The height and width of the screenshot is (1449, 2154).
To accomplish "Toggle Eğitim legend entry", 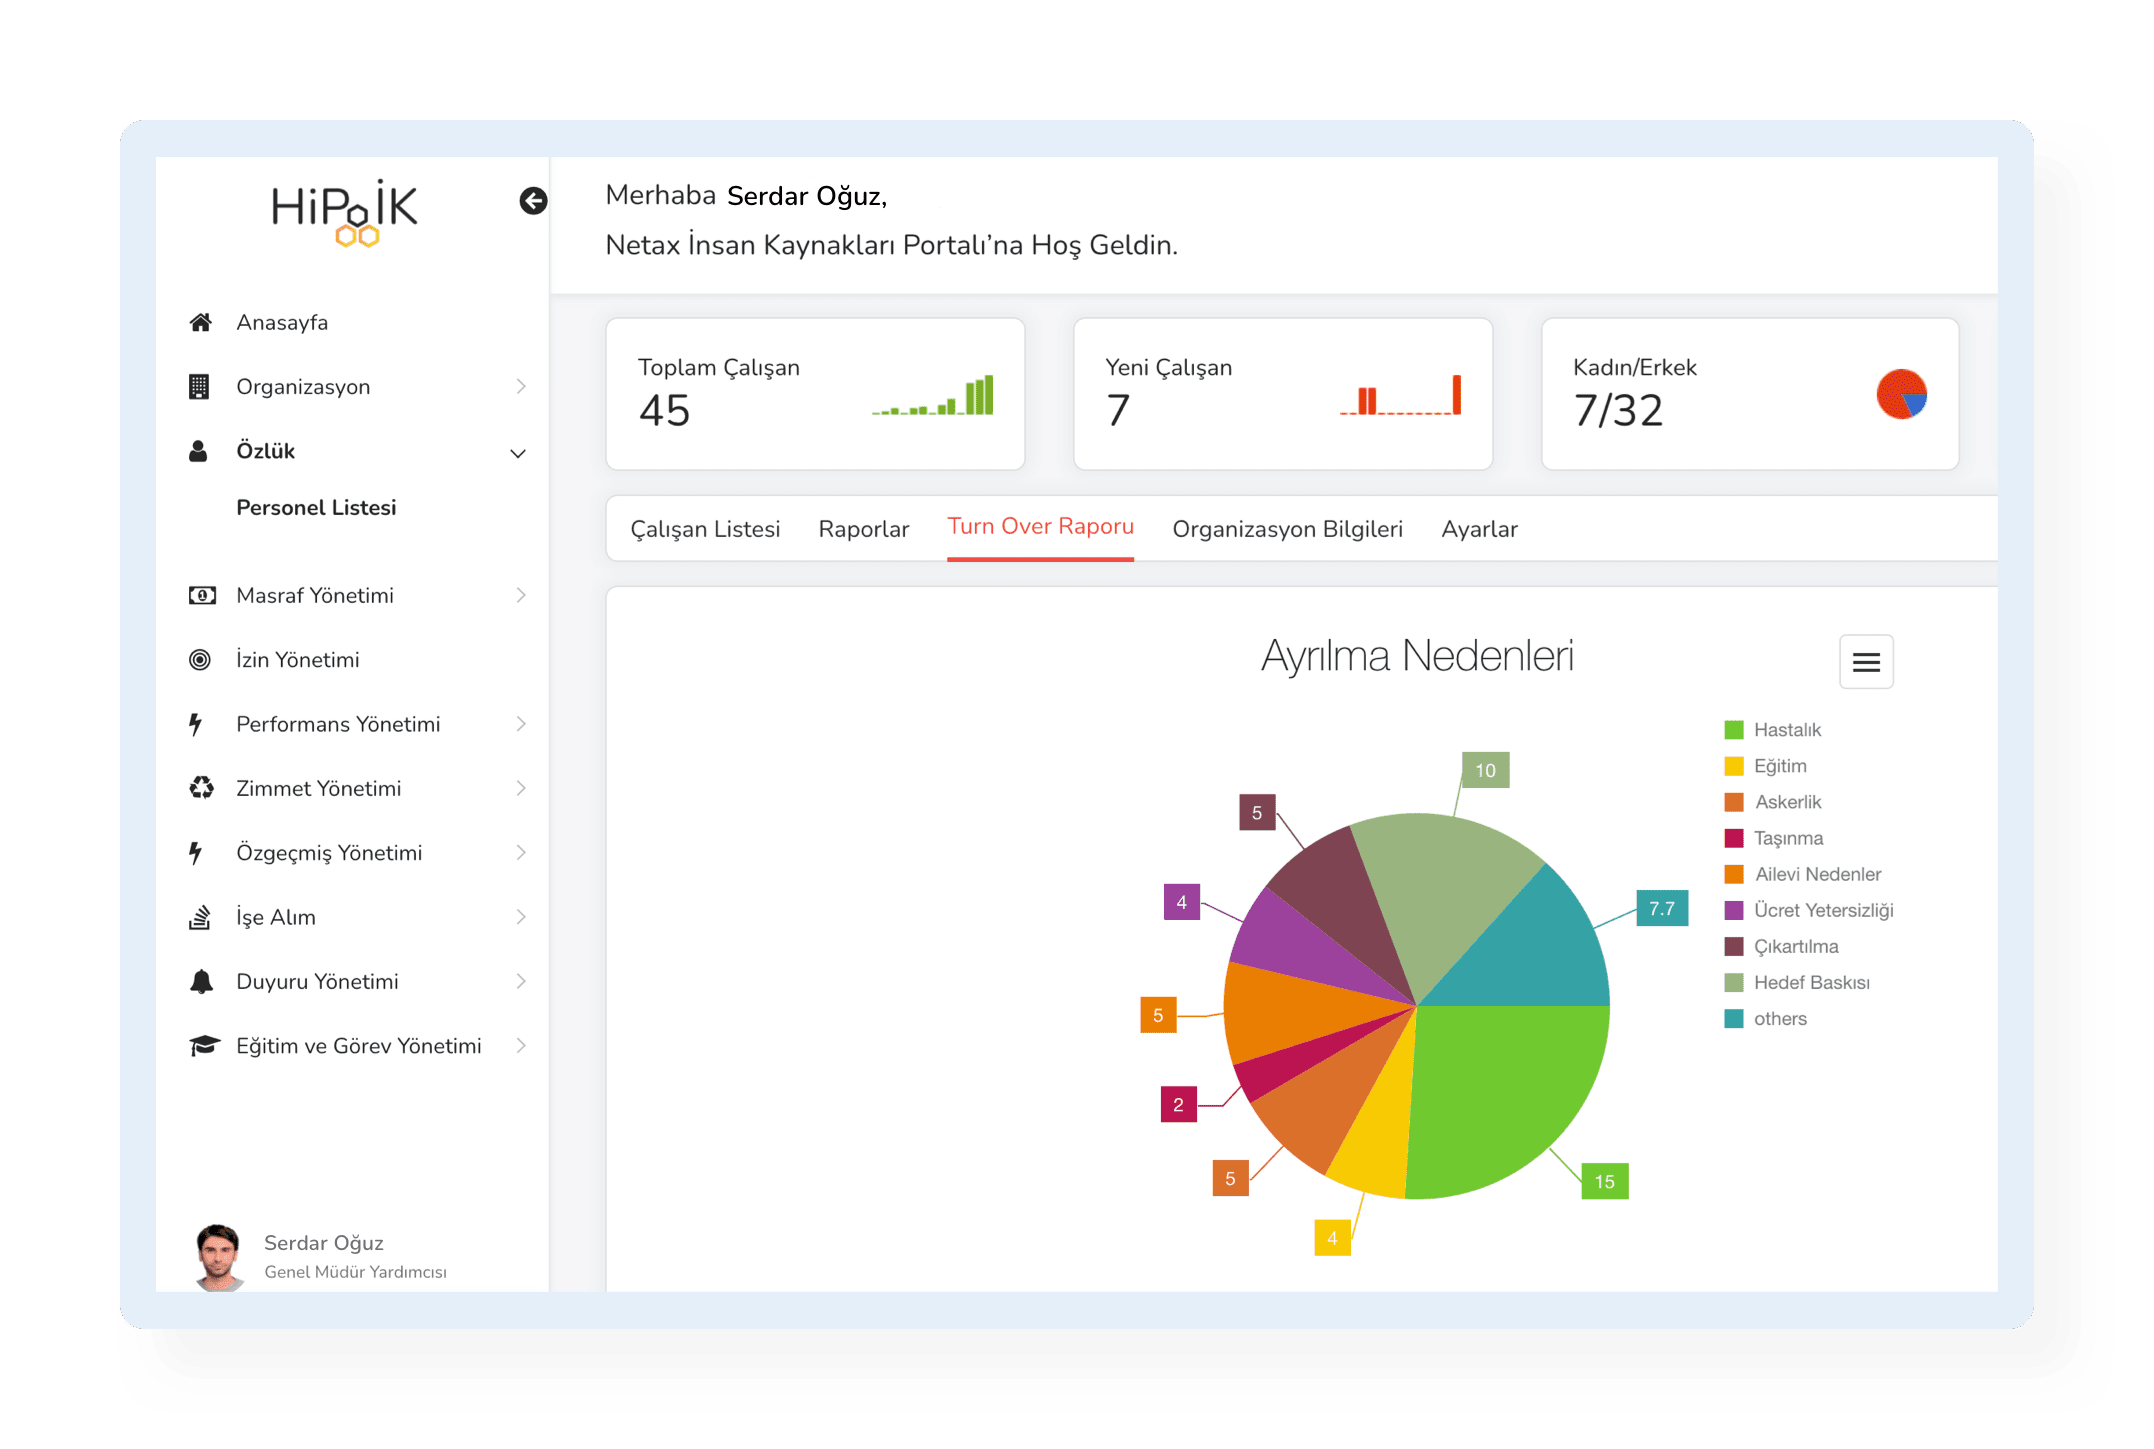I will [x=1765, y=766].
